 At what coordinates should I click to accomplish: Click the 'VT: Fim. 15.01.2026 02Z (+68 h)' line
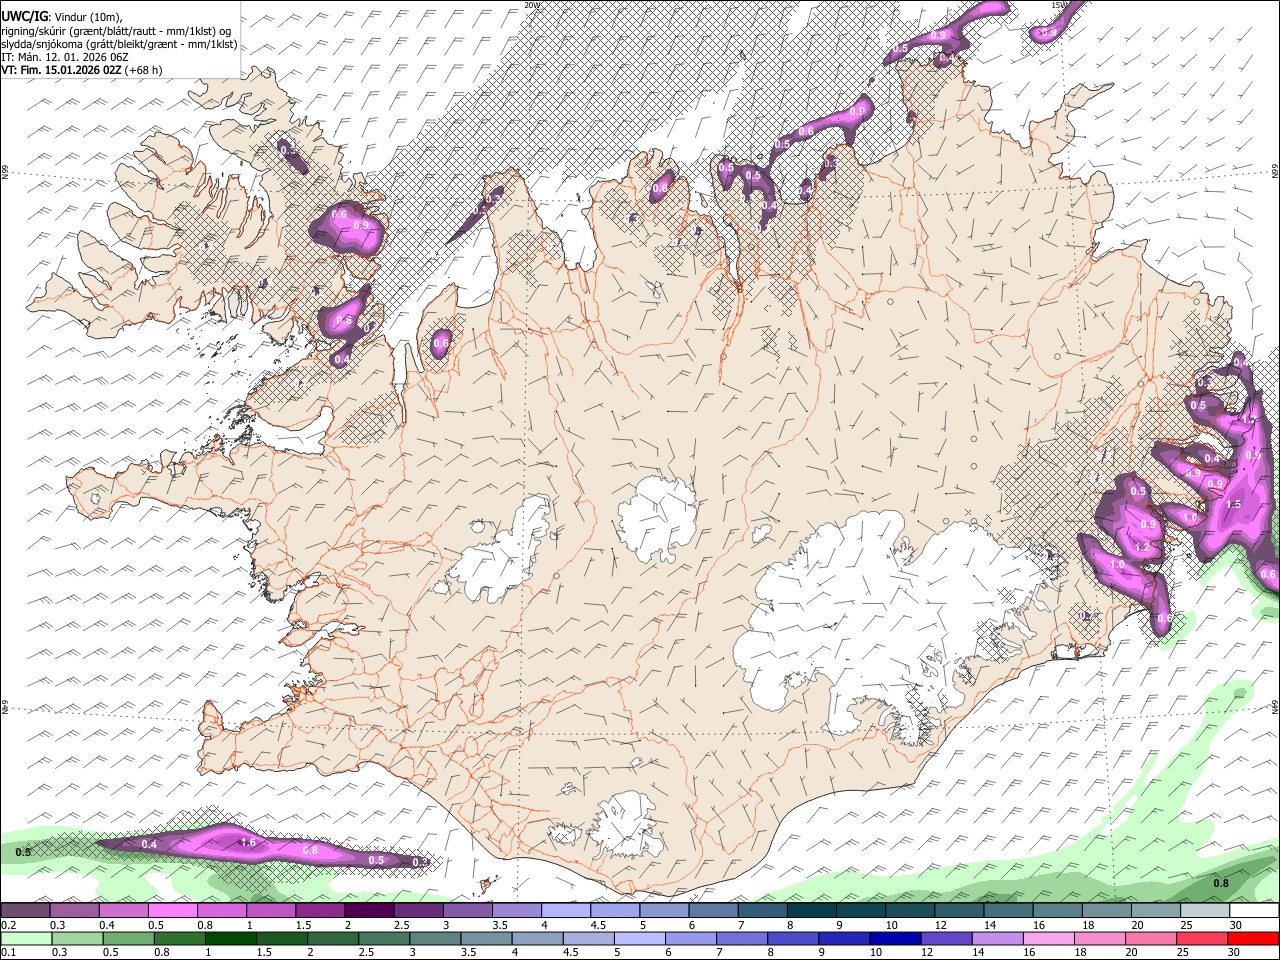click(81, 70)
